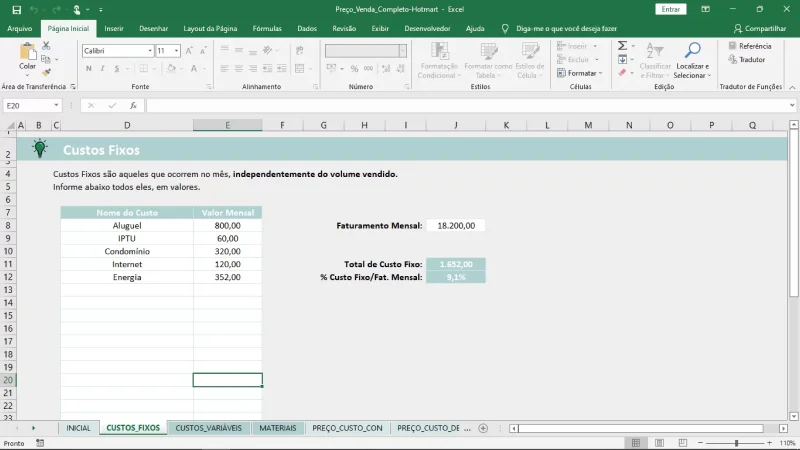The height and width of the screenshot is (450, 800).
Task: Expand the font size dropdown
Action: (x=177, y=50)
